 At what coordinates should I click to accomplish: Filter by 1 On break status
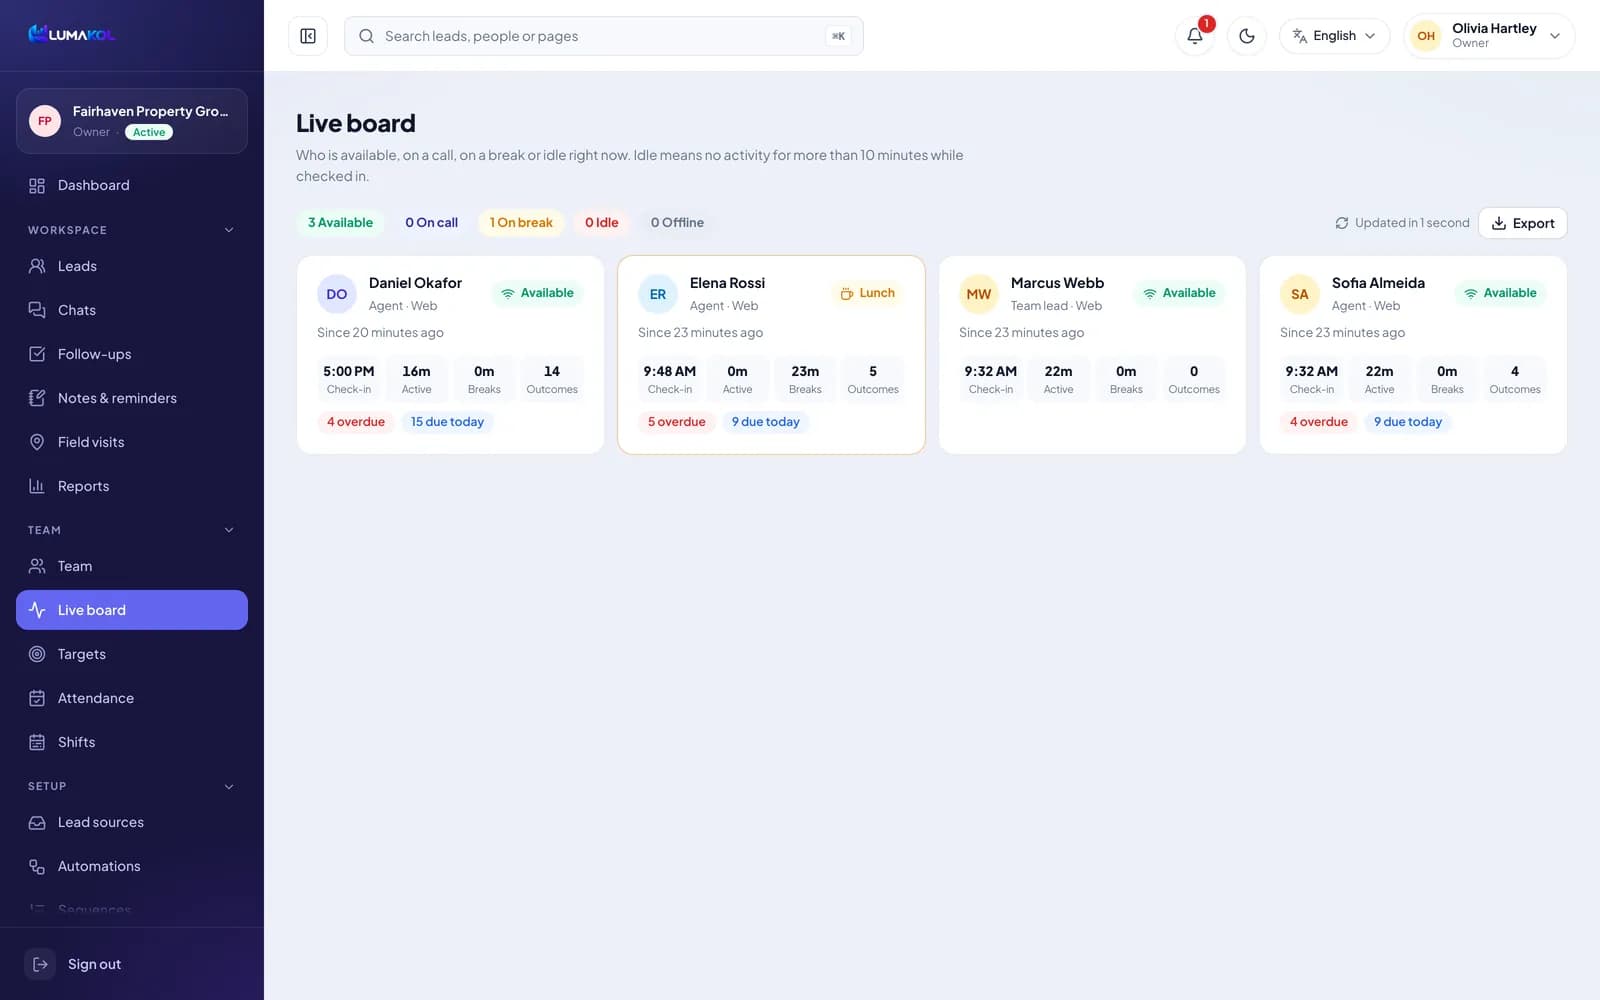pyautogui.click(x=521, y=223)
